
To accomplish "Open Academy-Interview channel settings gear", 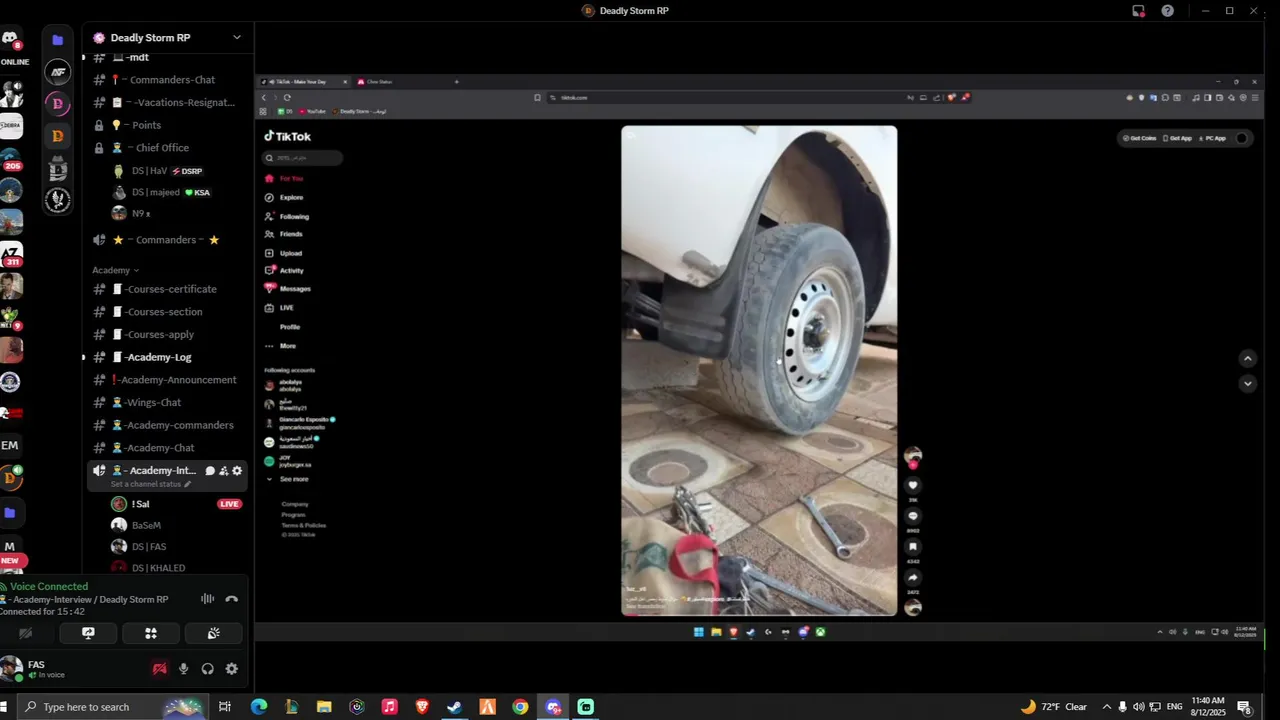I will click(x=237, y=471).
